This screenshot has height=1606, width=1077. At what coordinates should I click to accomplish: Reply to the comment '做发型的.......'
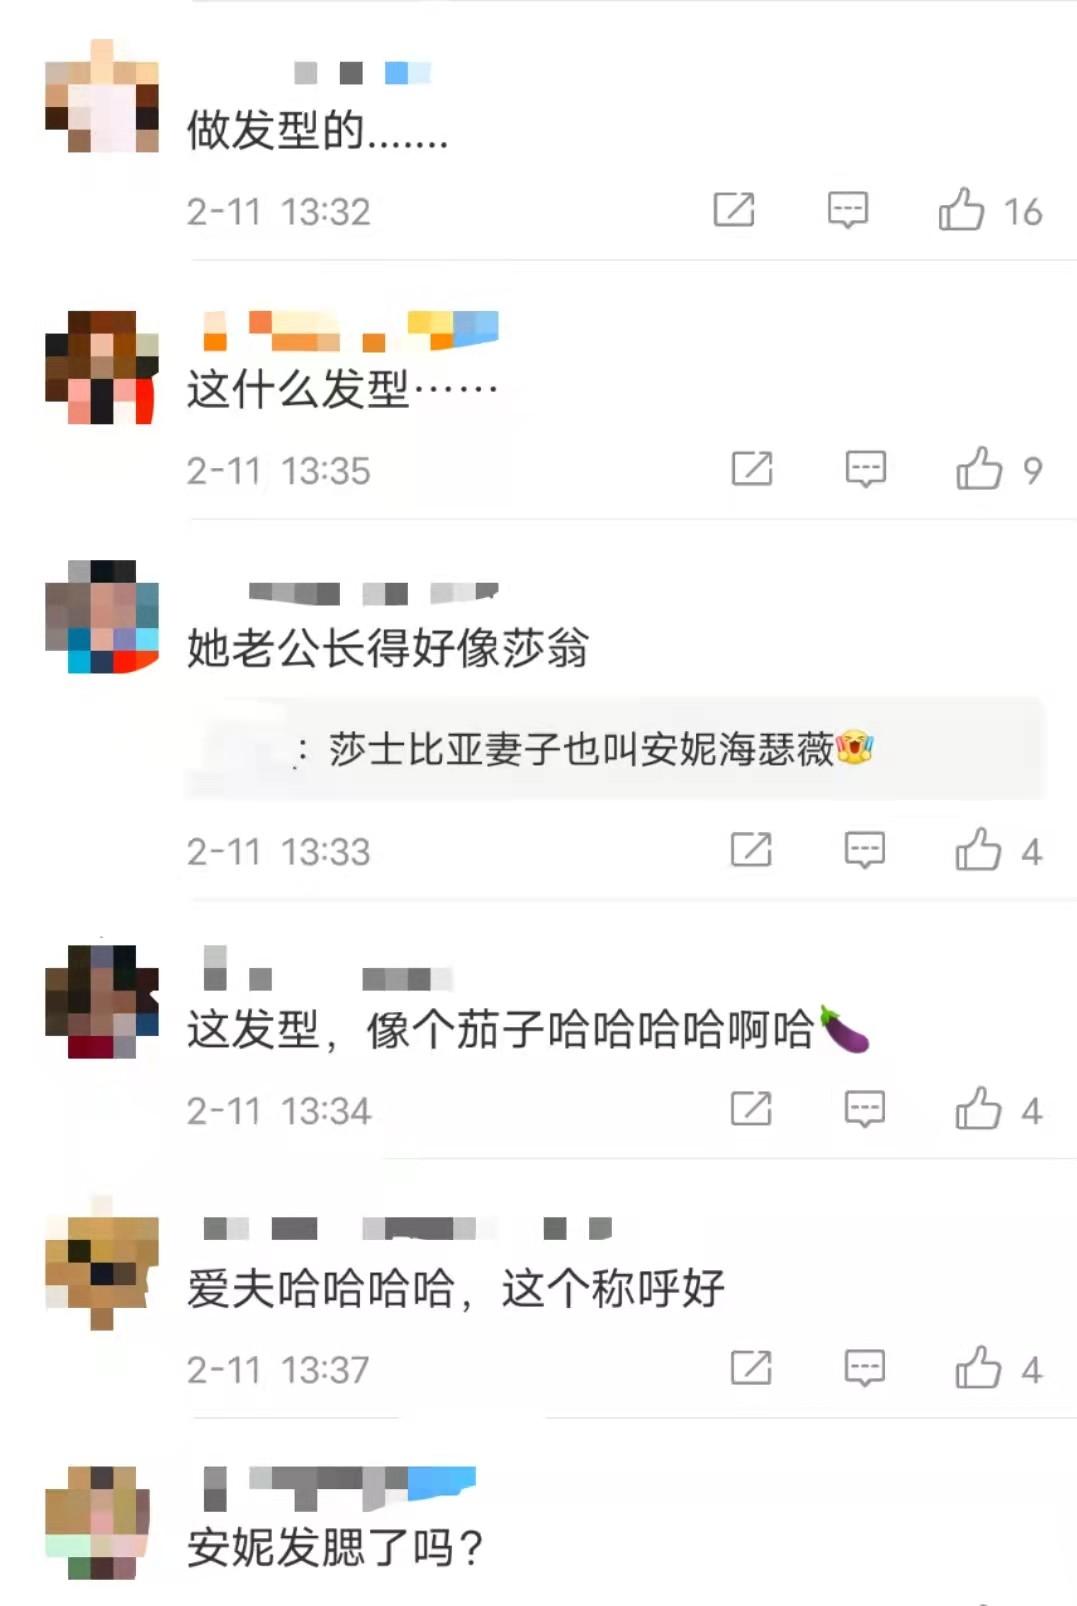847,210
